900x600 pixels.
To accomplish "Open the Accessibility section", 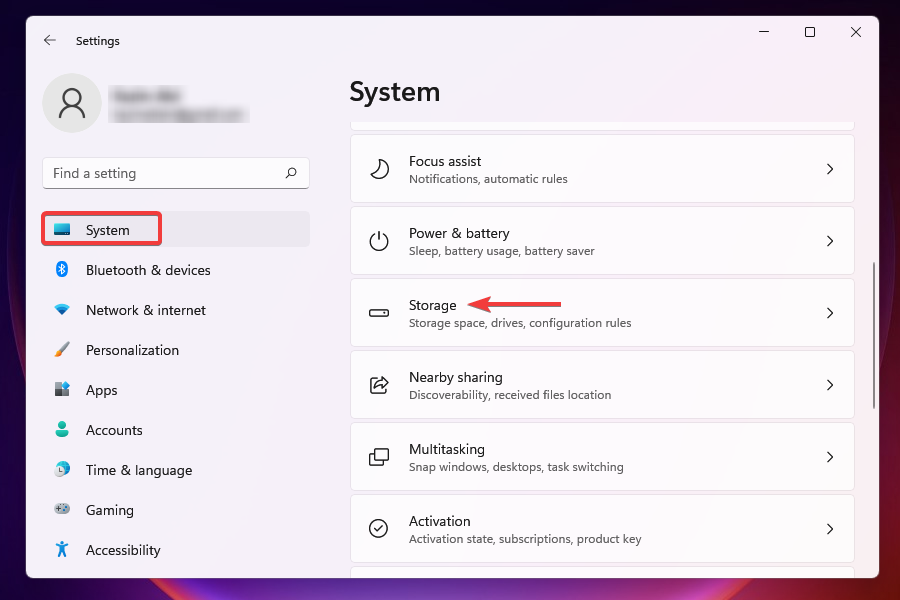I will click(x=176, y=549).
